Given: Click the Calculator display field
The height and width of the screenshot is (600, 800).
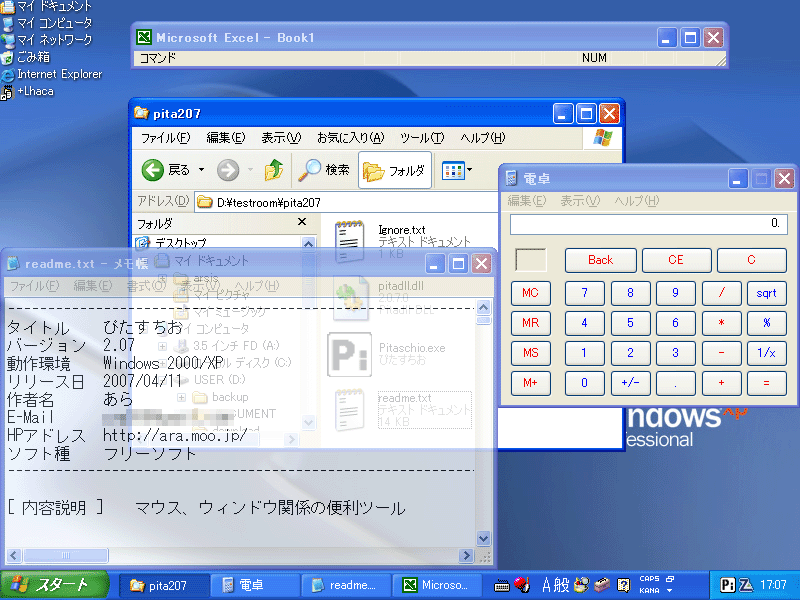Looking at the screenshot, I should 648,224.
